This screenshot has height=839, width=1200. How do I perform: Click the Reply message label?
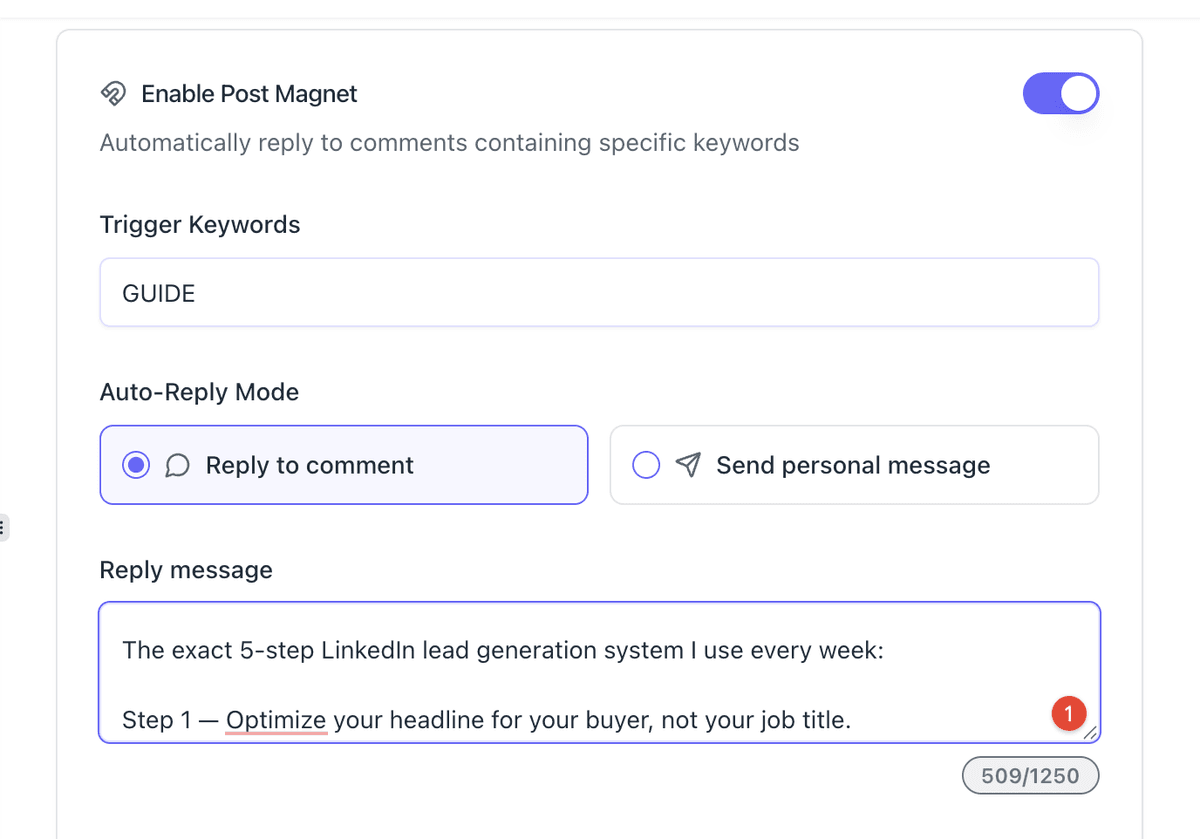(186, 570)
